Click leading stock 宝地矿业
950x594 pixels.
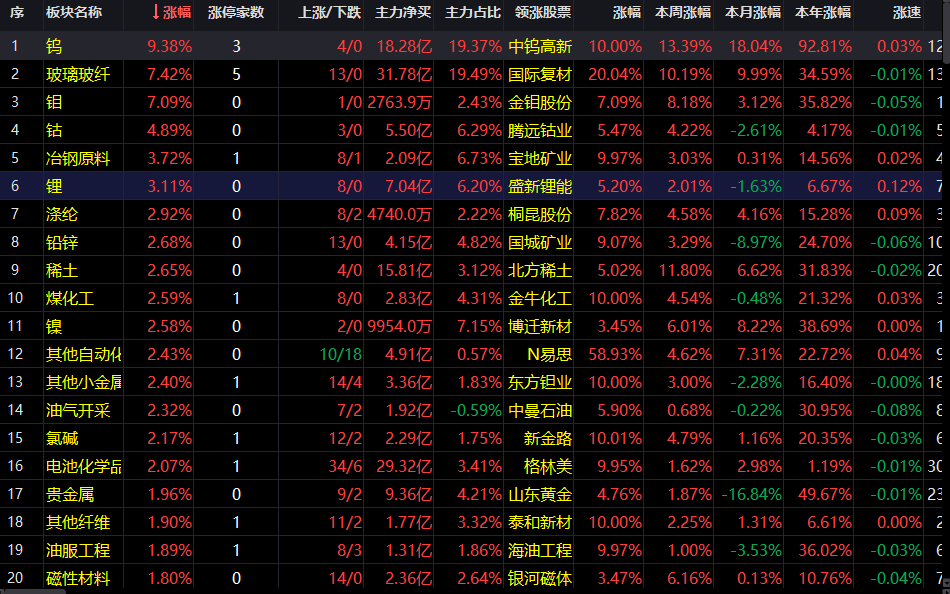tap(540, 158)
